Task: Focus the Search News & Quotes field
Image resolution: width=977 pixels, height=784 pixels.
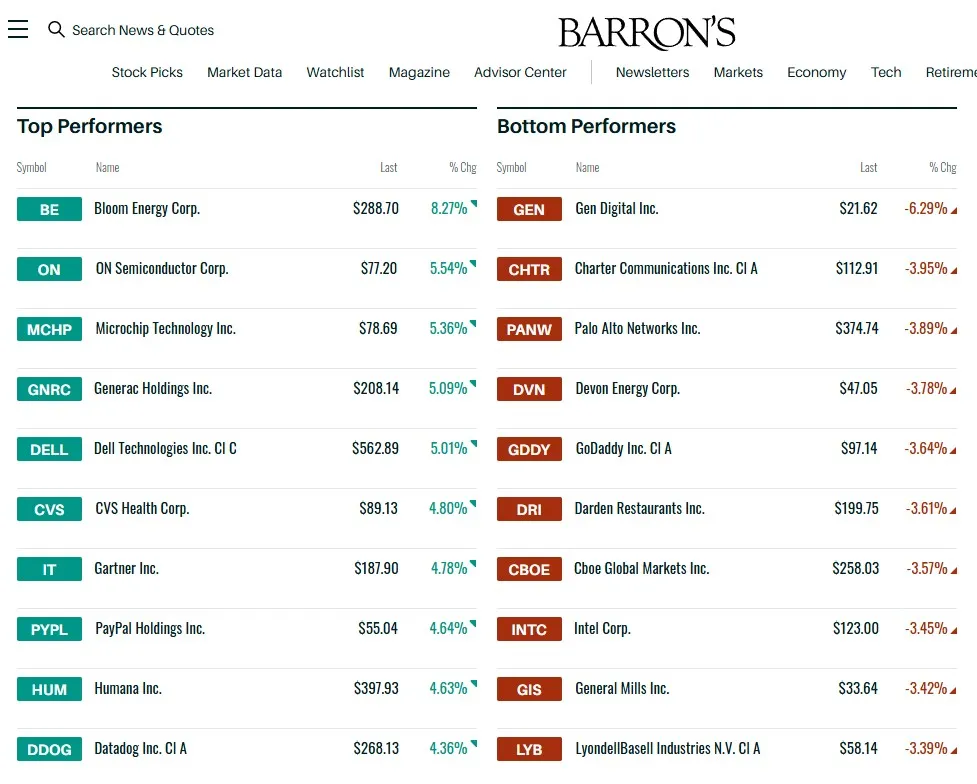Action: pyautogui.click(x=143, y=30)
